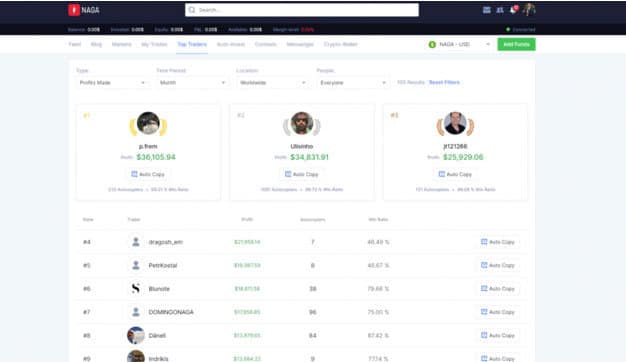Auto Copy trader PetrKostal in row #5
The image size is (626, 362).
[498, 265]
